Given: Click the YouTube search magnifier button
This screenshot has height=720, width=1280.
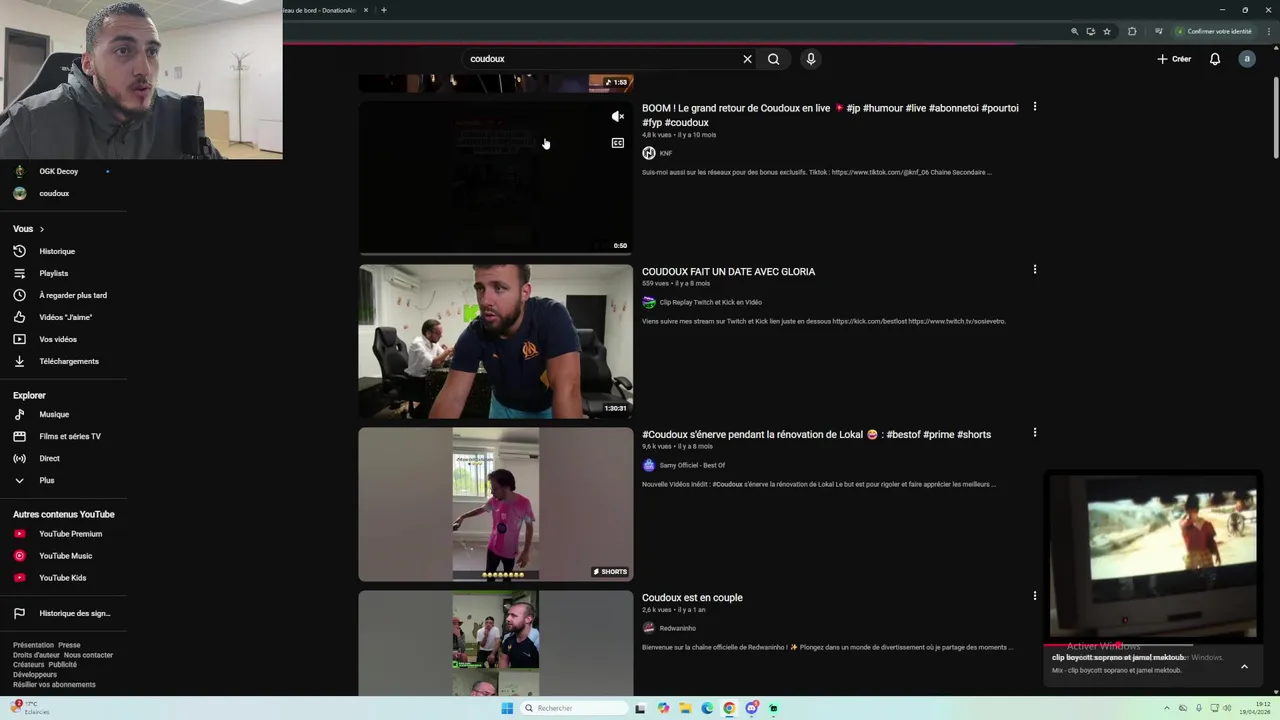Looking at the screenshot, I should (773, 59).
